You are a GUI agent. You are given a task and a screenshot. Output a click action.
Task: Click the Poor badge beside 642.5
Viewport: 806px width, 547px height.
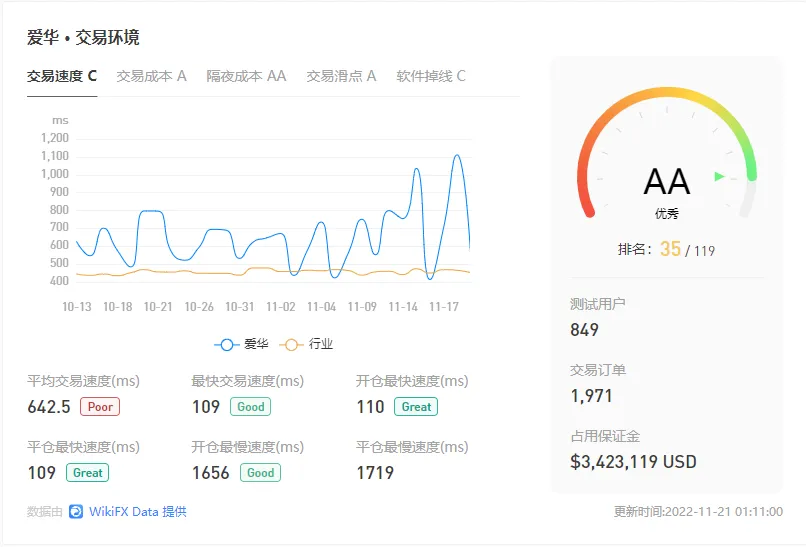(100, 407)
